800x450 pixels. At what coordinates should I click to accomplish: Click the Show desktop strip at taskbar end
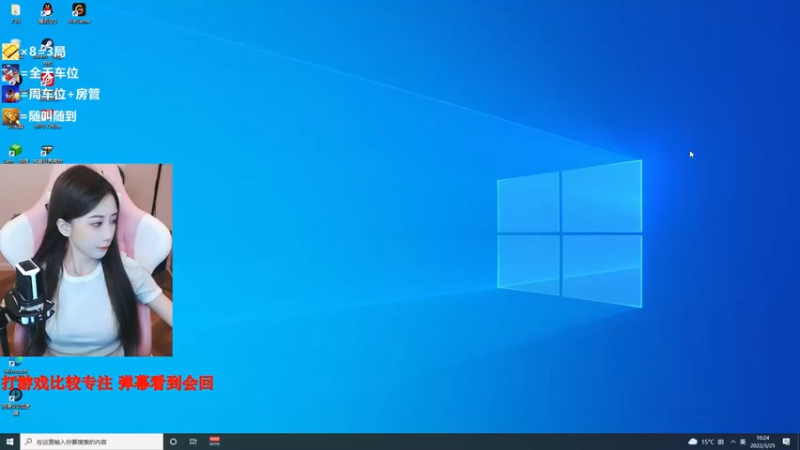tap(798, 442)
